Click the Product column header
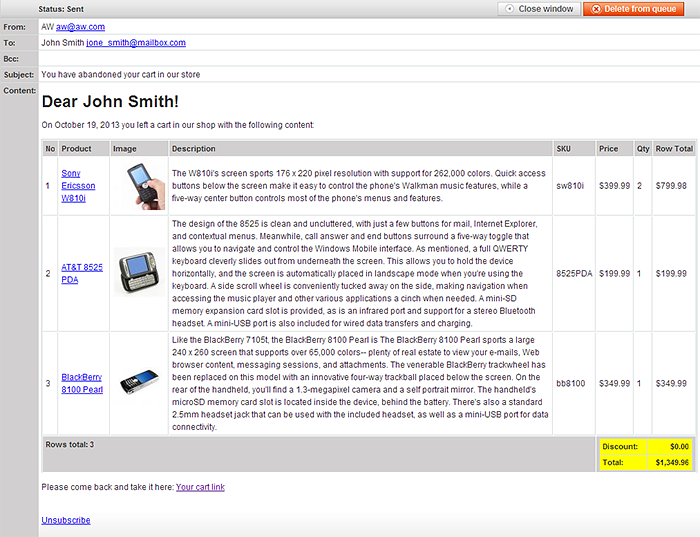The height and width of the screenshot is (537, 700). [83, 149]
